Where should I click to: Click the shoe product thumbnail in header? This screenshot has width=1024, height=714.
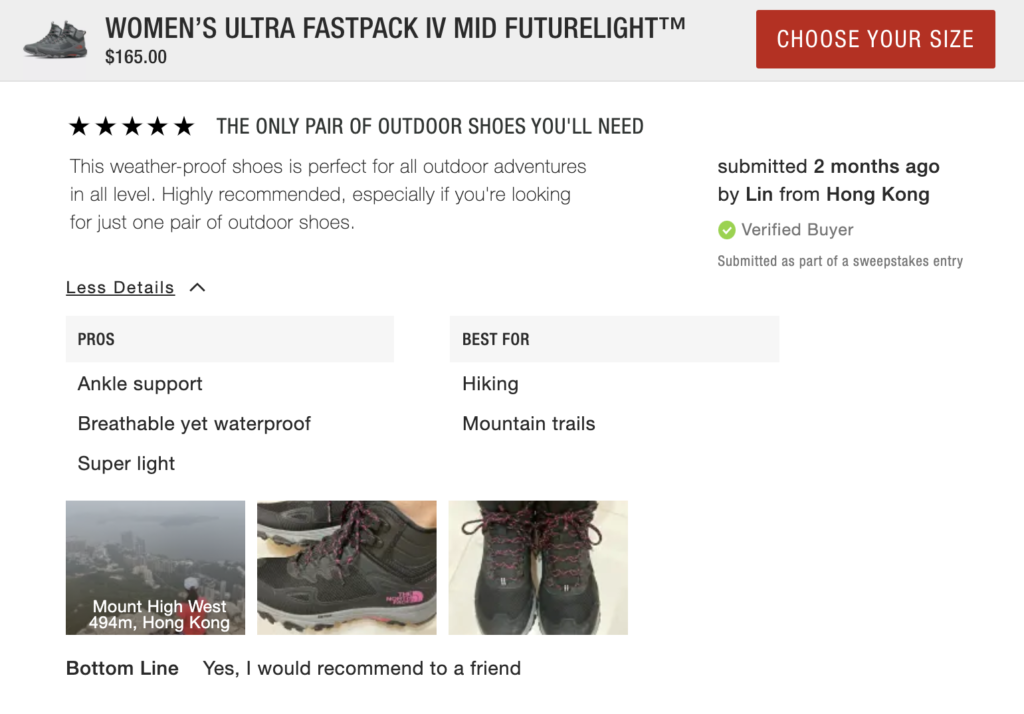click(x=56, y=39)
